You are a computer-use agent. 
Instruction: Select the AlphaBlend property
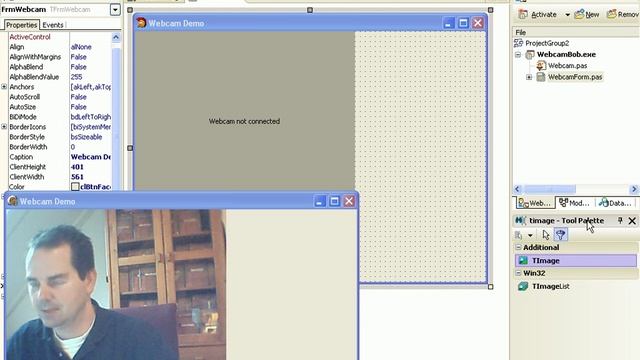click(26, 67)
